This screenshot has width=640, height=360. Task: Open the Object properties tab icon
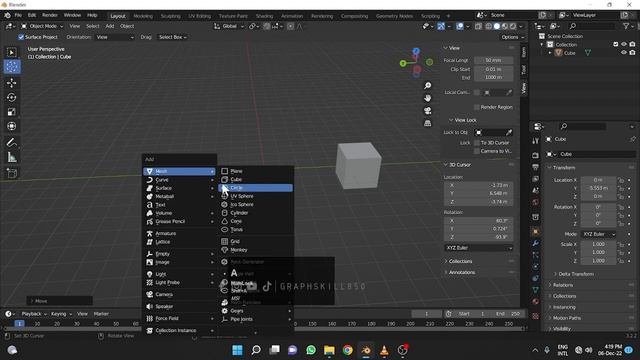[x=536, y=231]
